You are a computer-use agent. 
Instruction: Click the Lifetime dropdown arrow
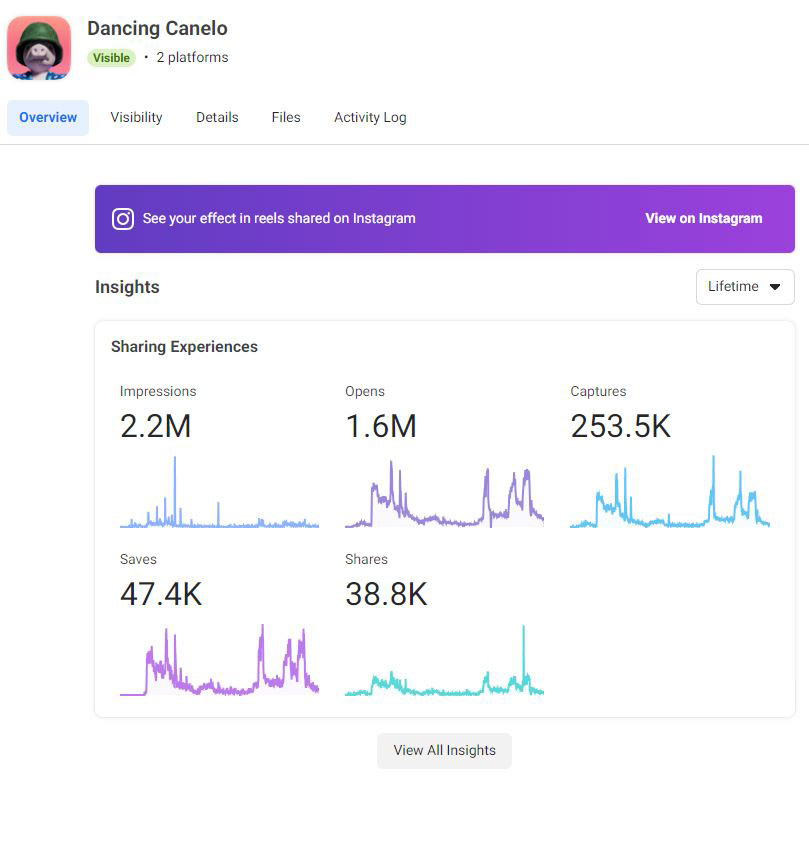click(775, 287)
